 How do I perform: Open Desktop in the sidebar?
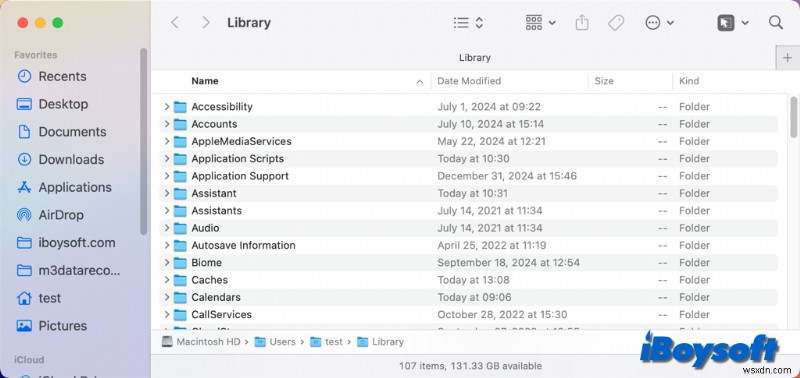52,104
